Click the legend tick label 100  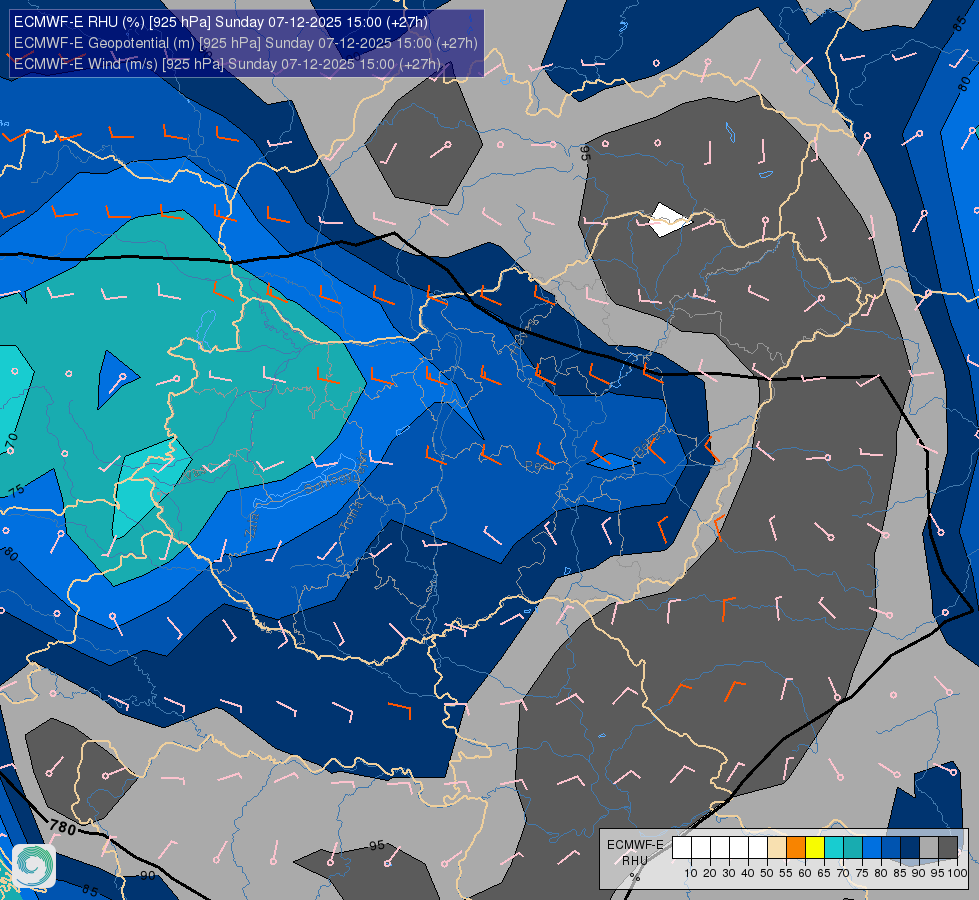pos(957,873)
